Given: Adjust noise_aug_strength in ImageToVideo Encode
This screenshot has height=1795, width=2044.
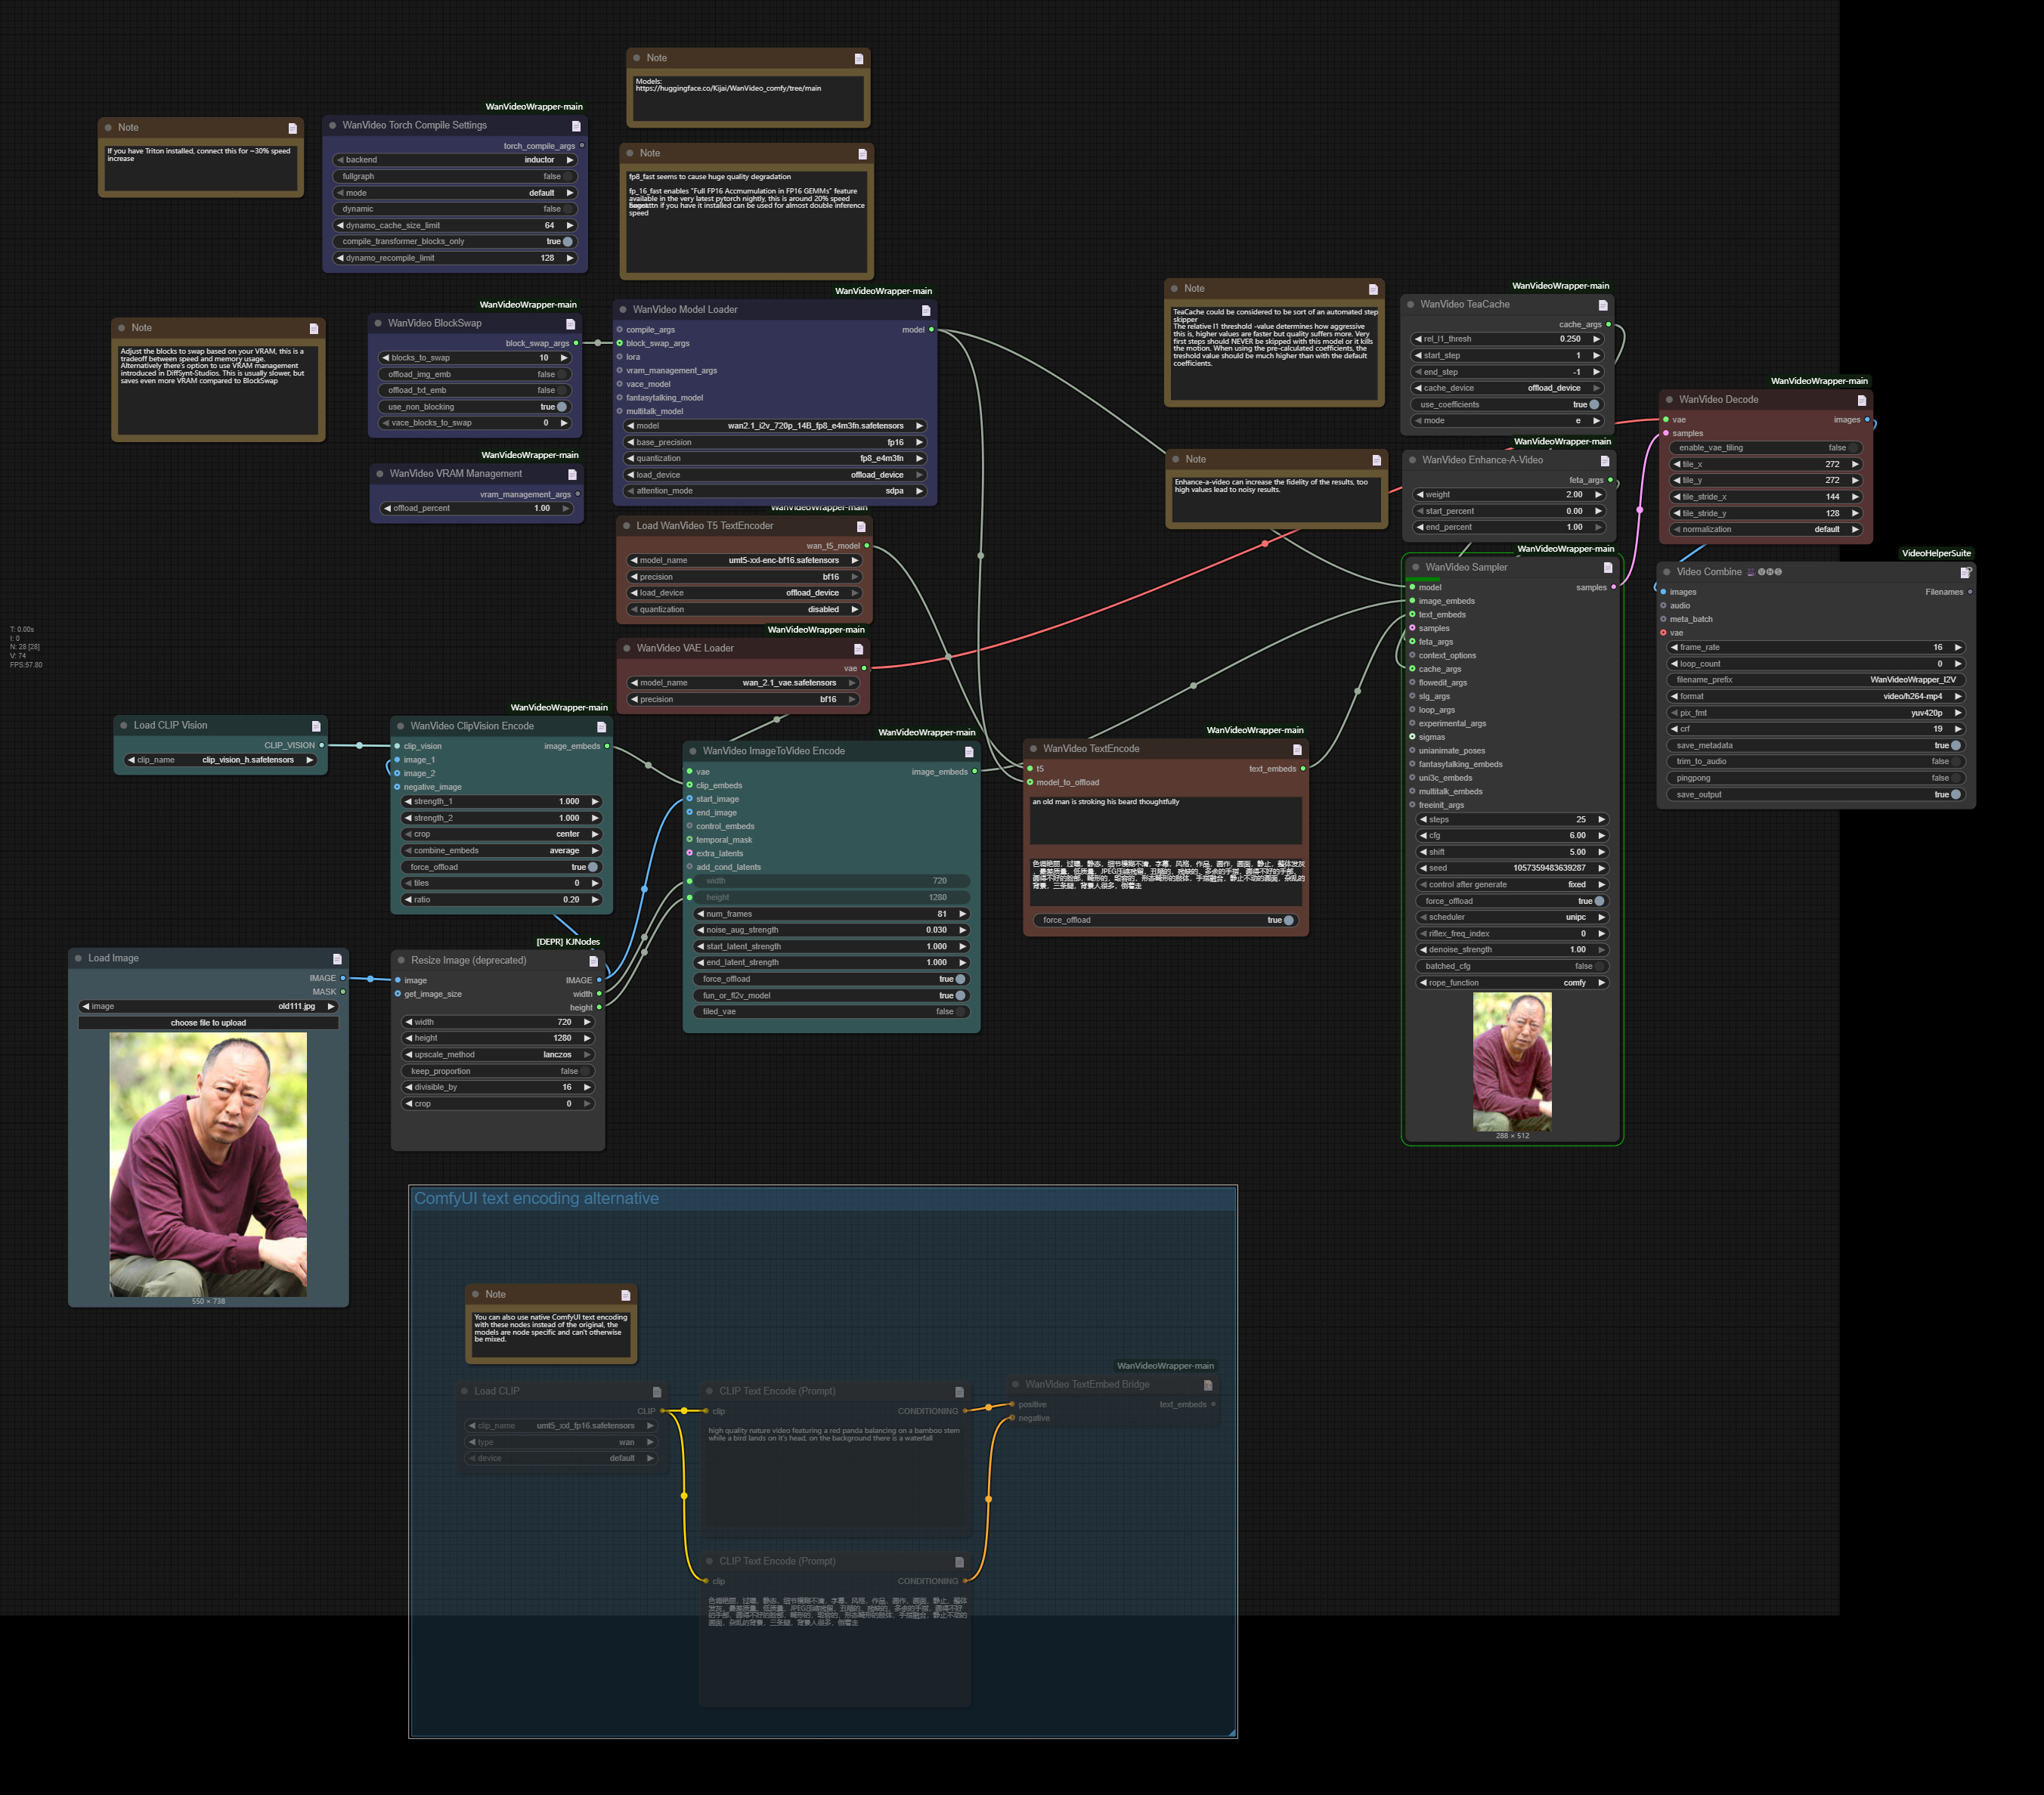Looking at the screenshot, I should [831, 930].
